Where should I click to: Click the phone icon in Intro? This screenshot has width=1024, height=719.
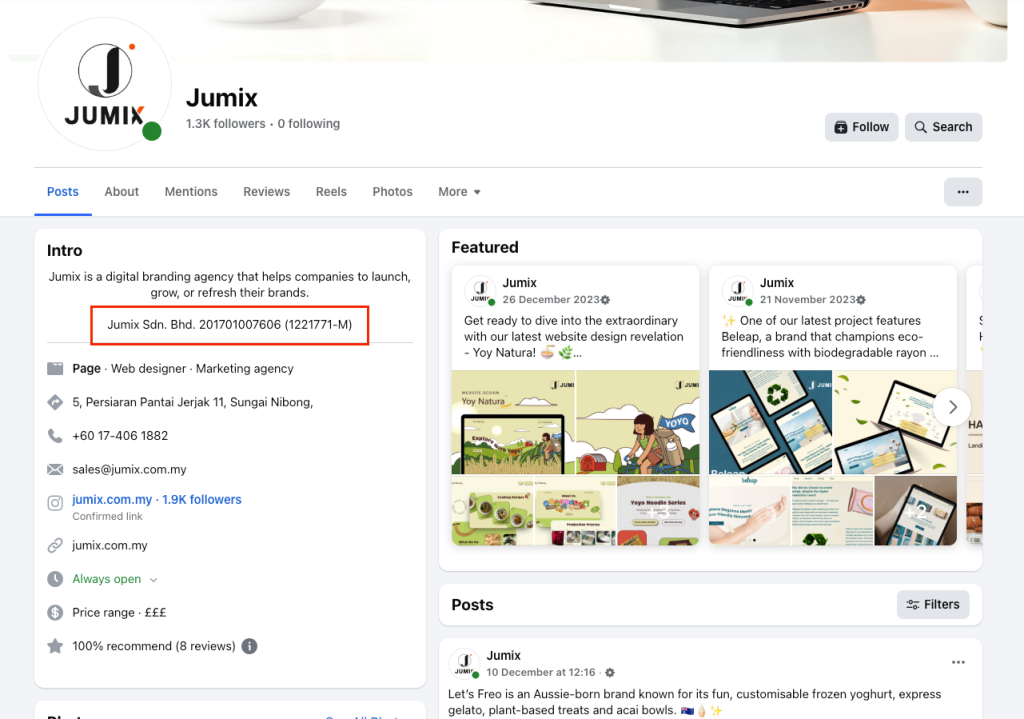click(55, 436)
